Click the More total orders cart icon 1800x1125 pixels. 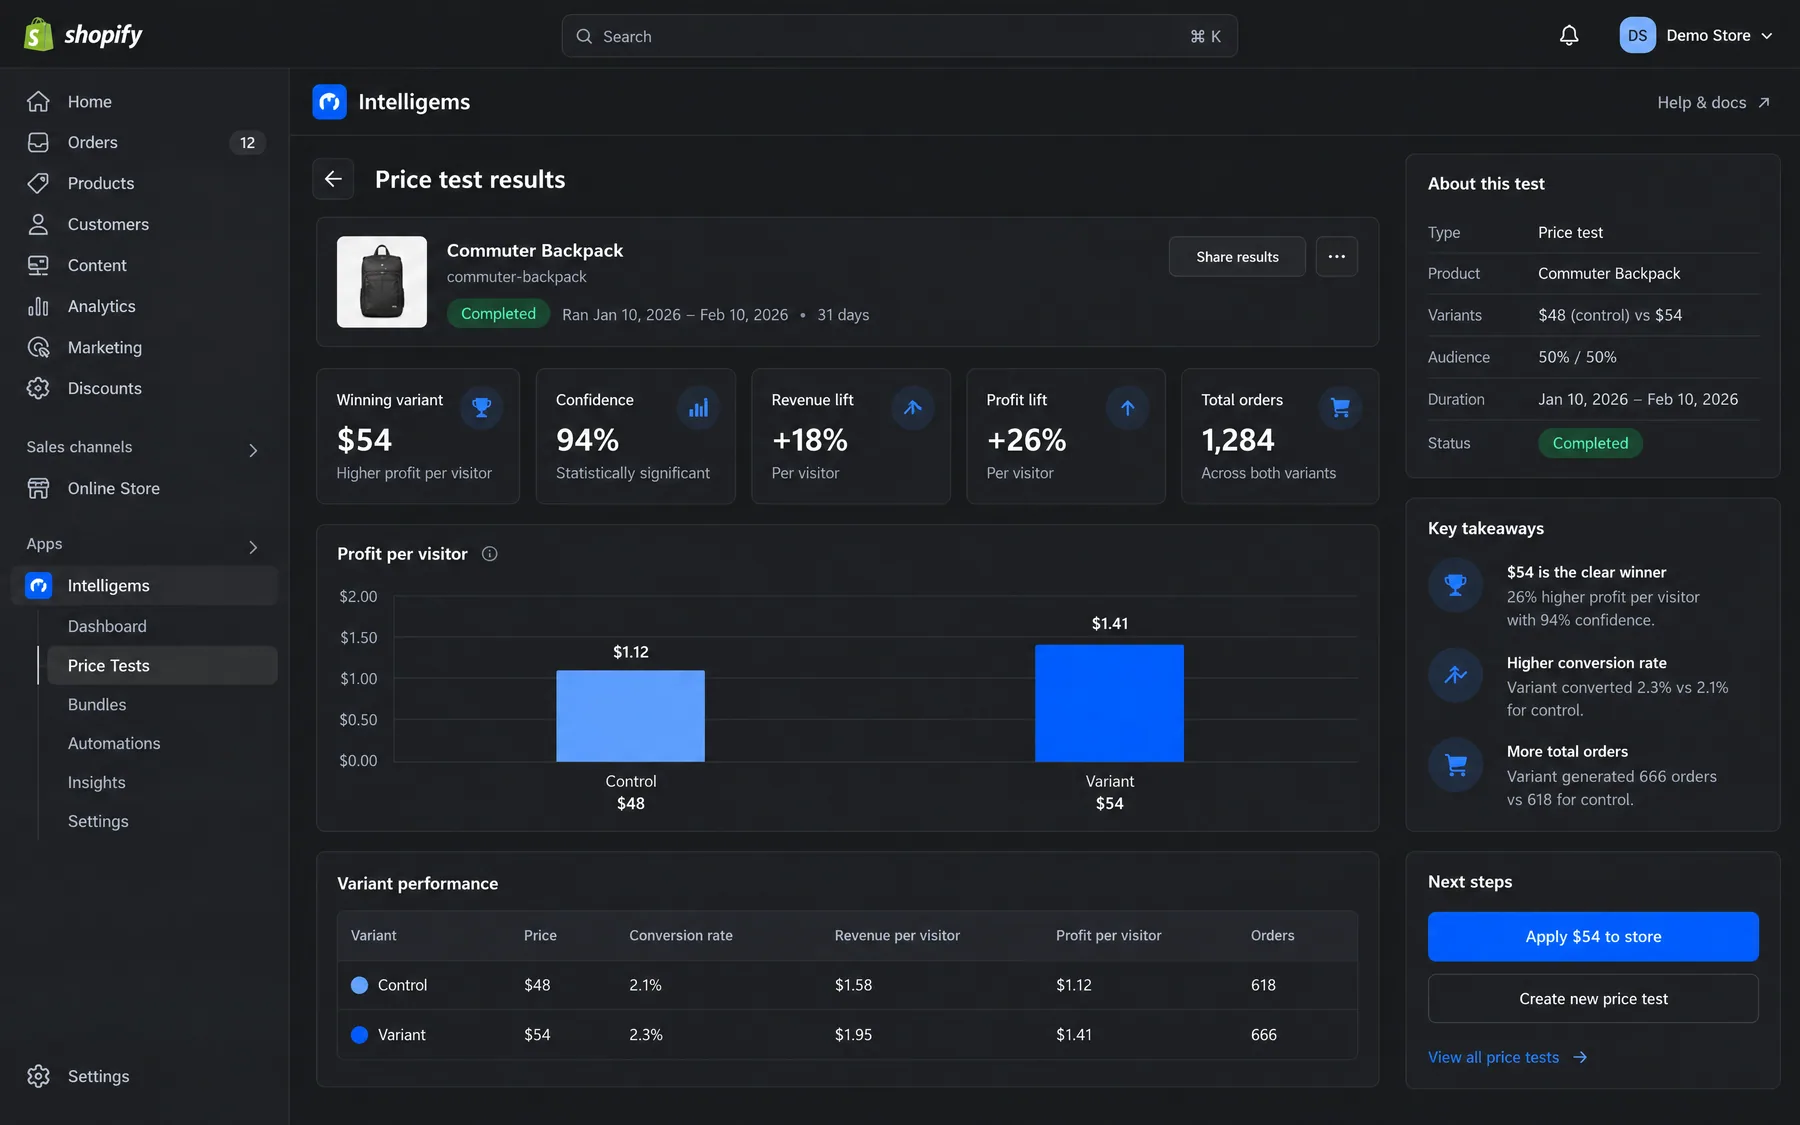[x=1456, y=765]
